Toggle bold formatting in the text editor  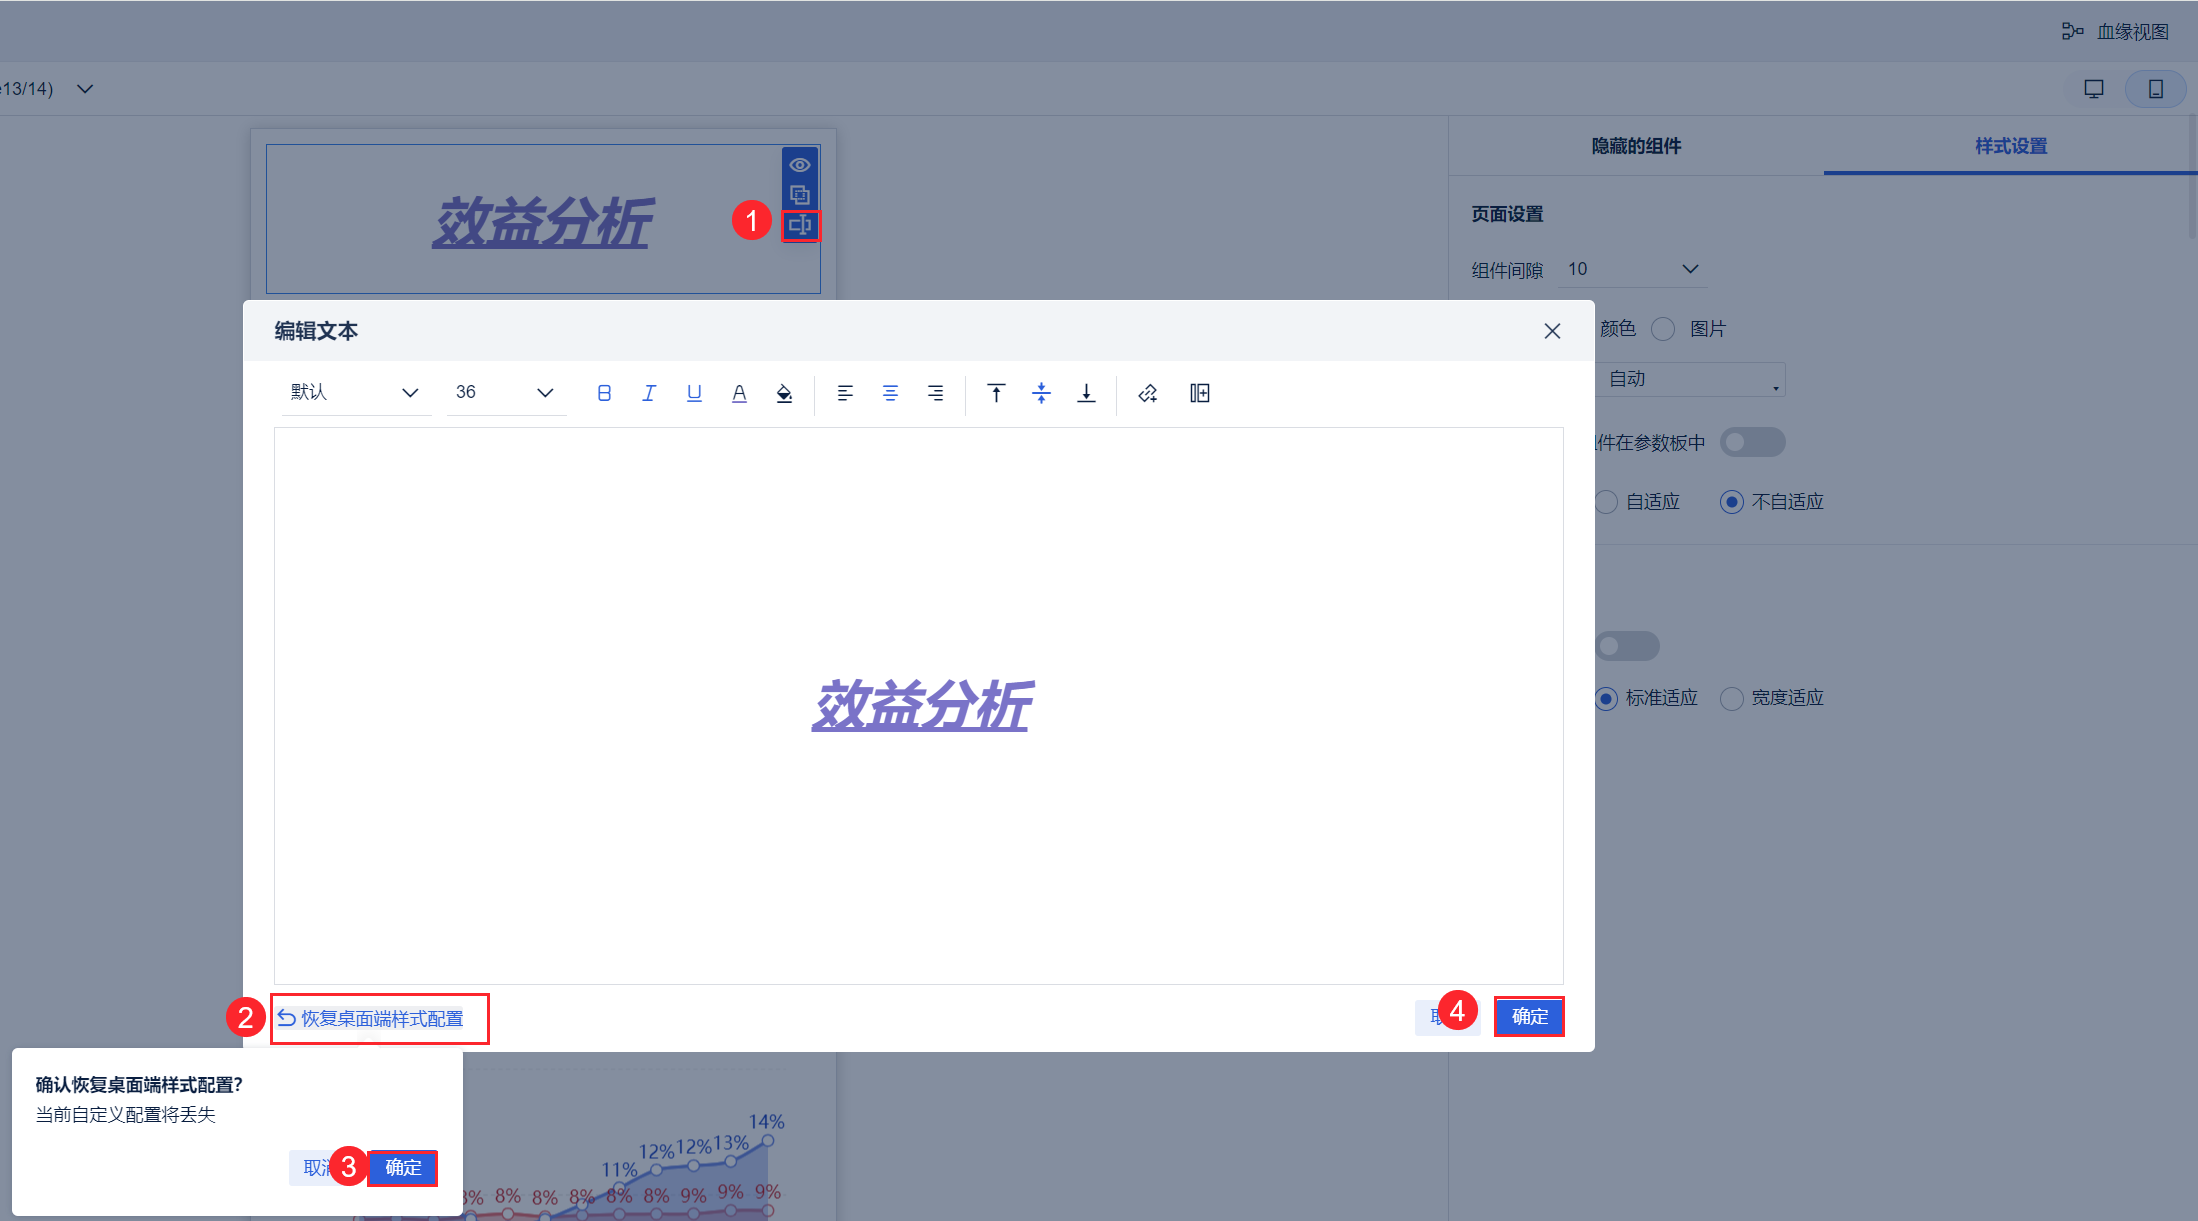click(604, 393)
